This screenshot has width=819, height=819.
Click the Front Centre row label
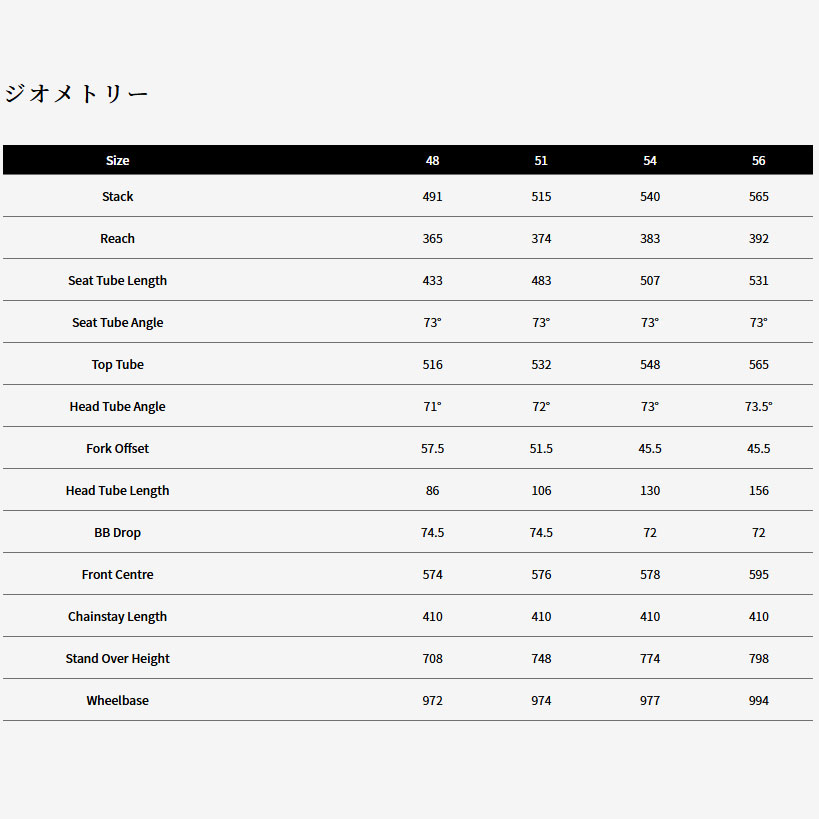[117, 575]
